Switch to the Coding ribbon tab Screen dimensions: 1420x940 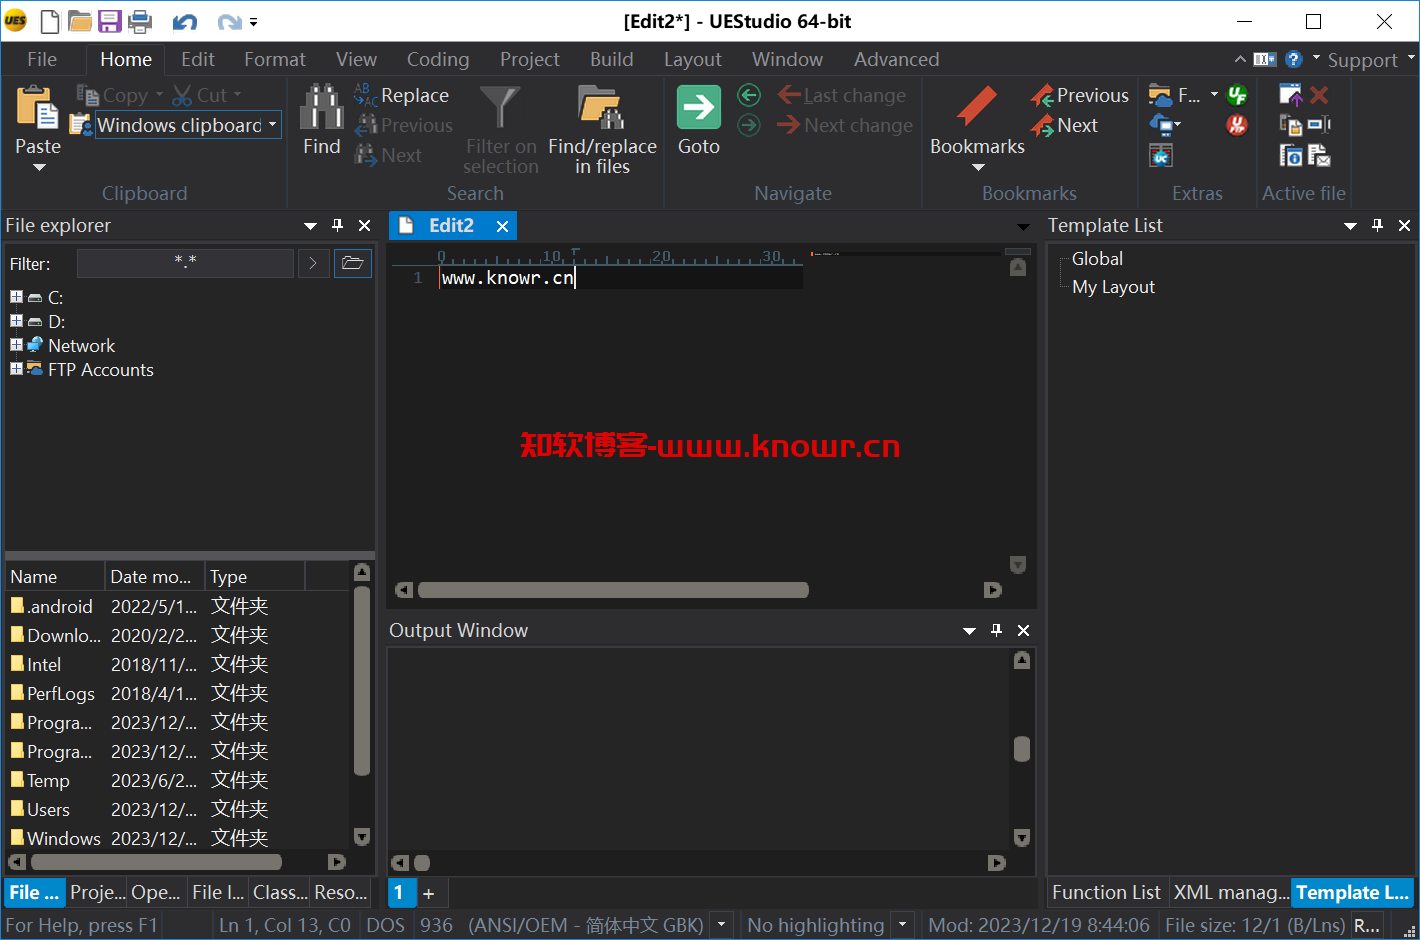click(x=438, y=59)
